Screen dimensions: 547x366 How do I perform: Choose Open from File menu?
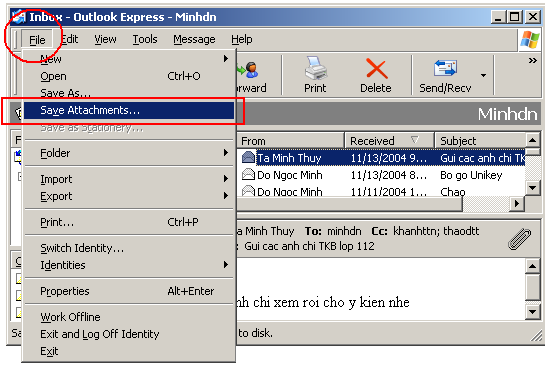coord(129,76)
